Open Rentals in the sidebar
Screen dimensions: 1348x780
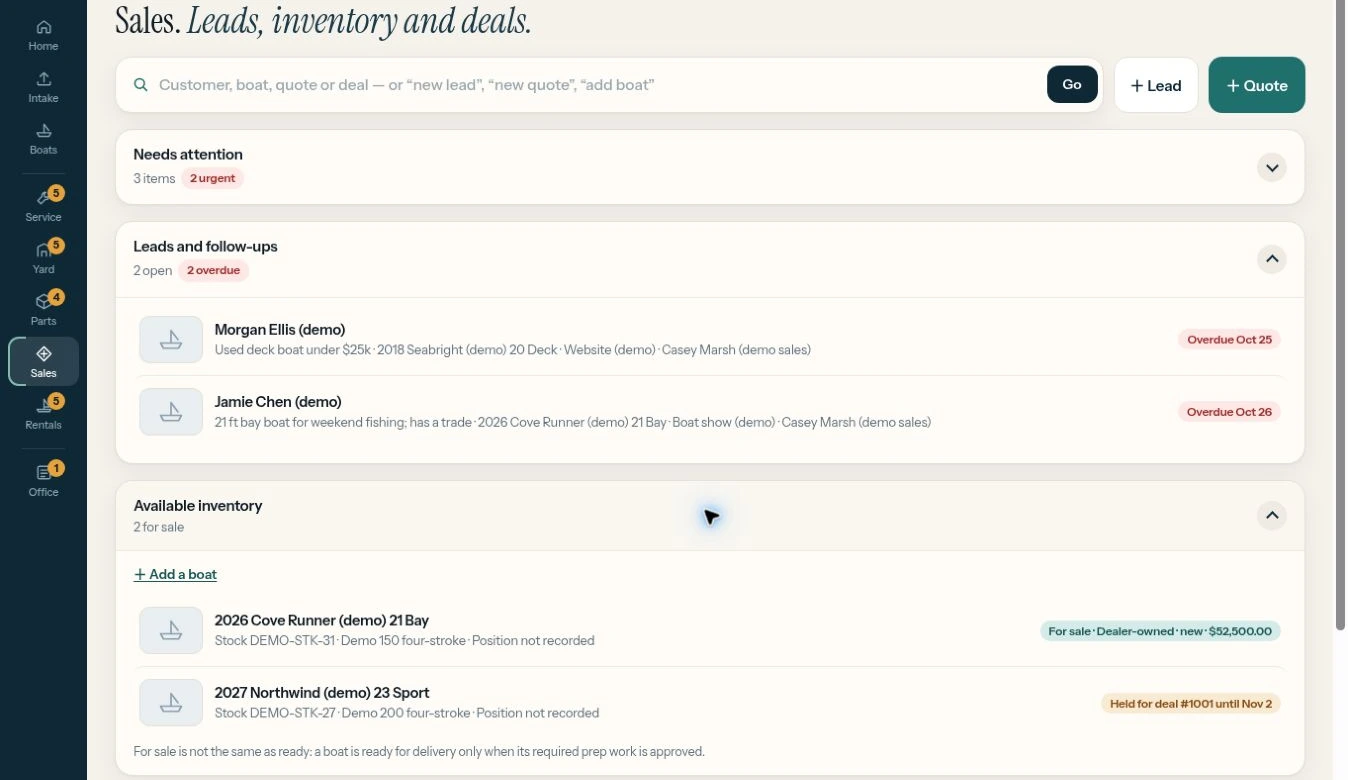(43, 413)
